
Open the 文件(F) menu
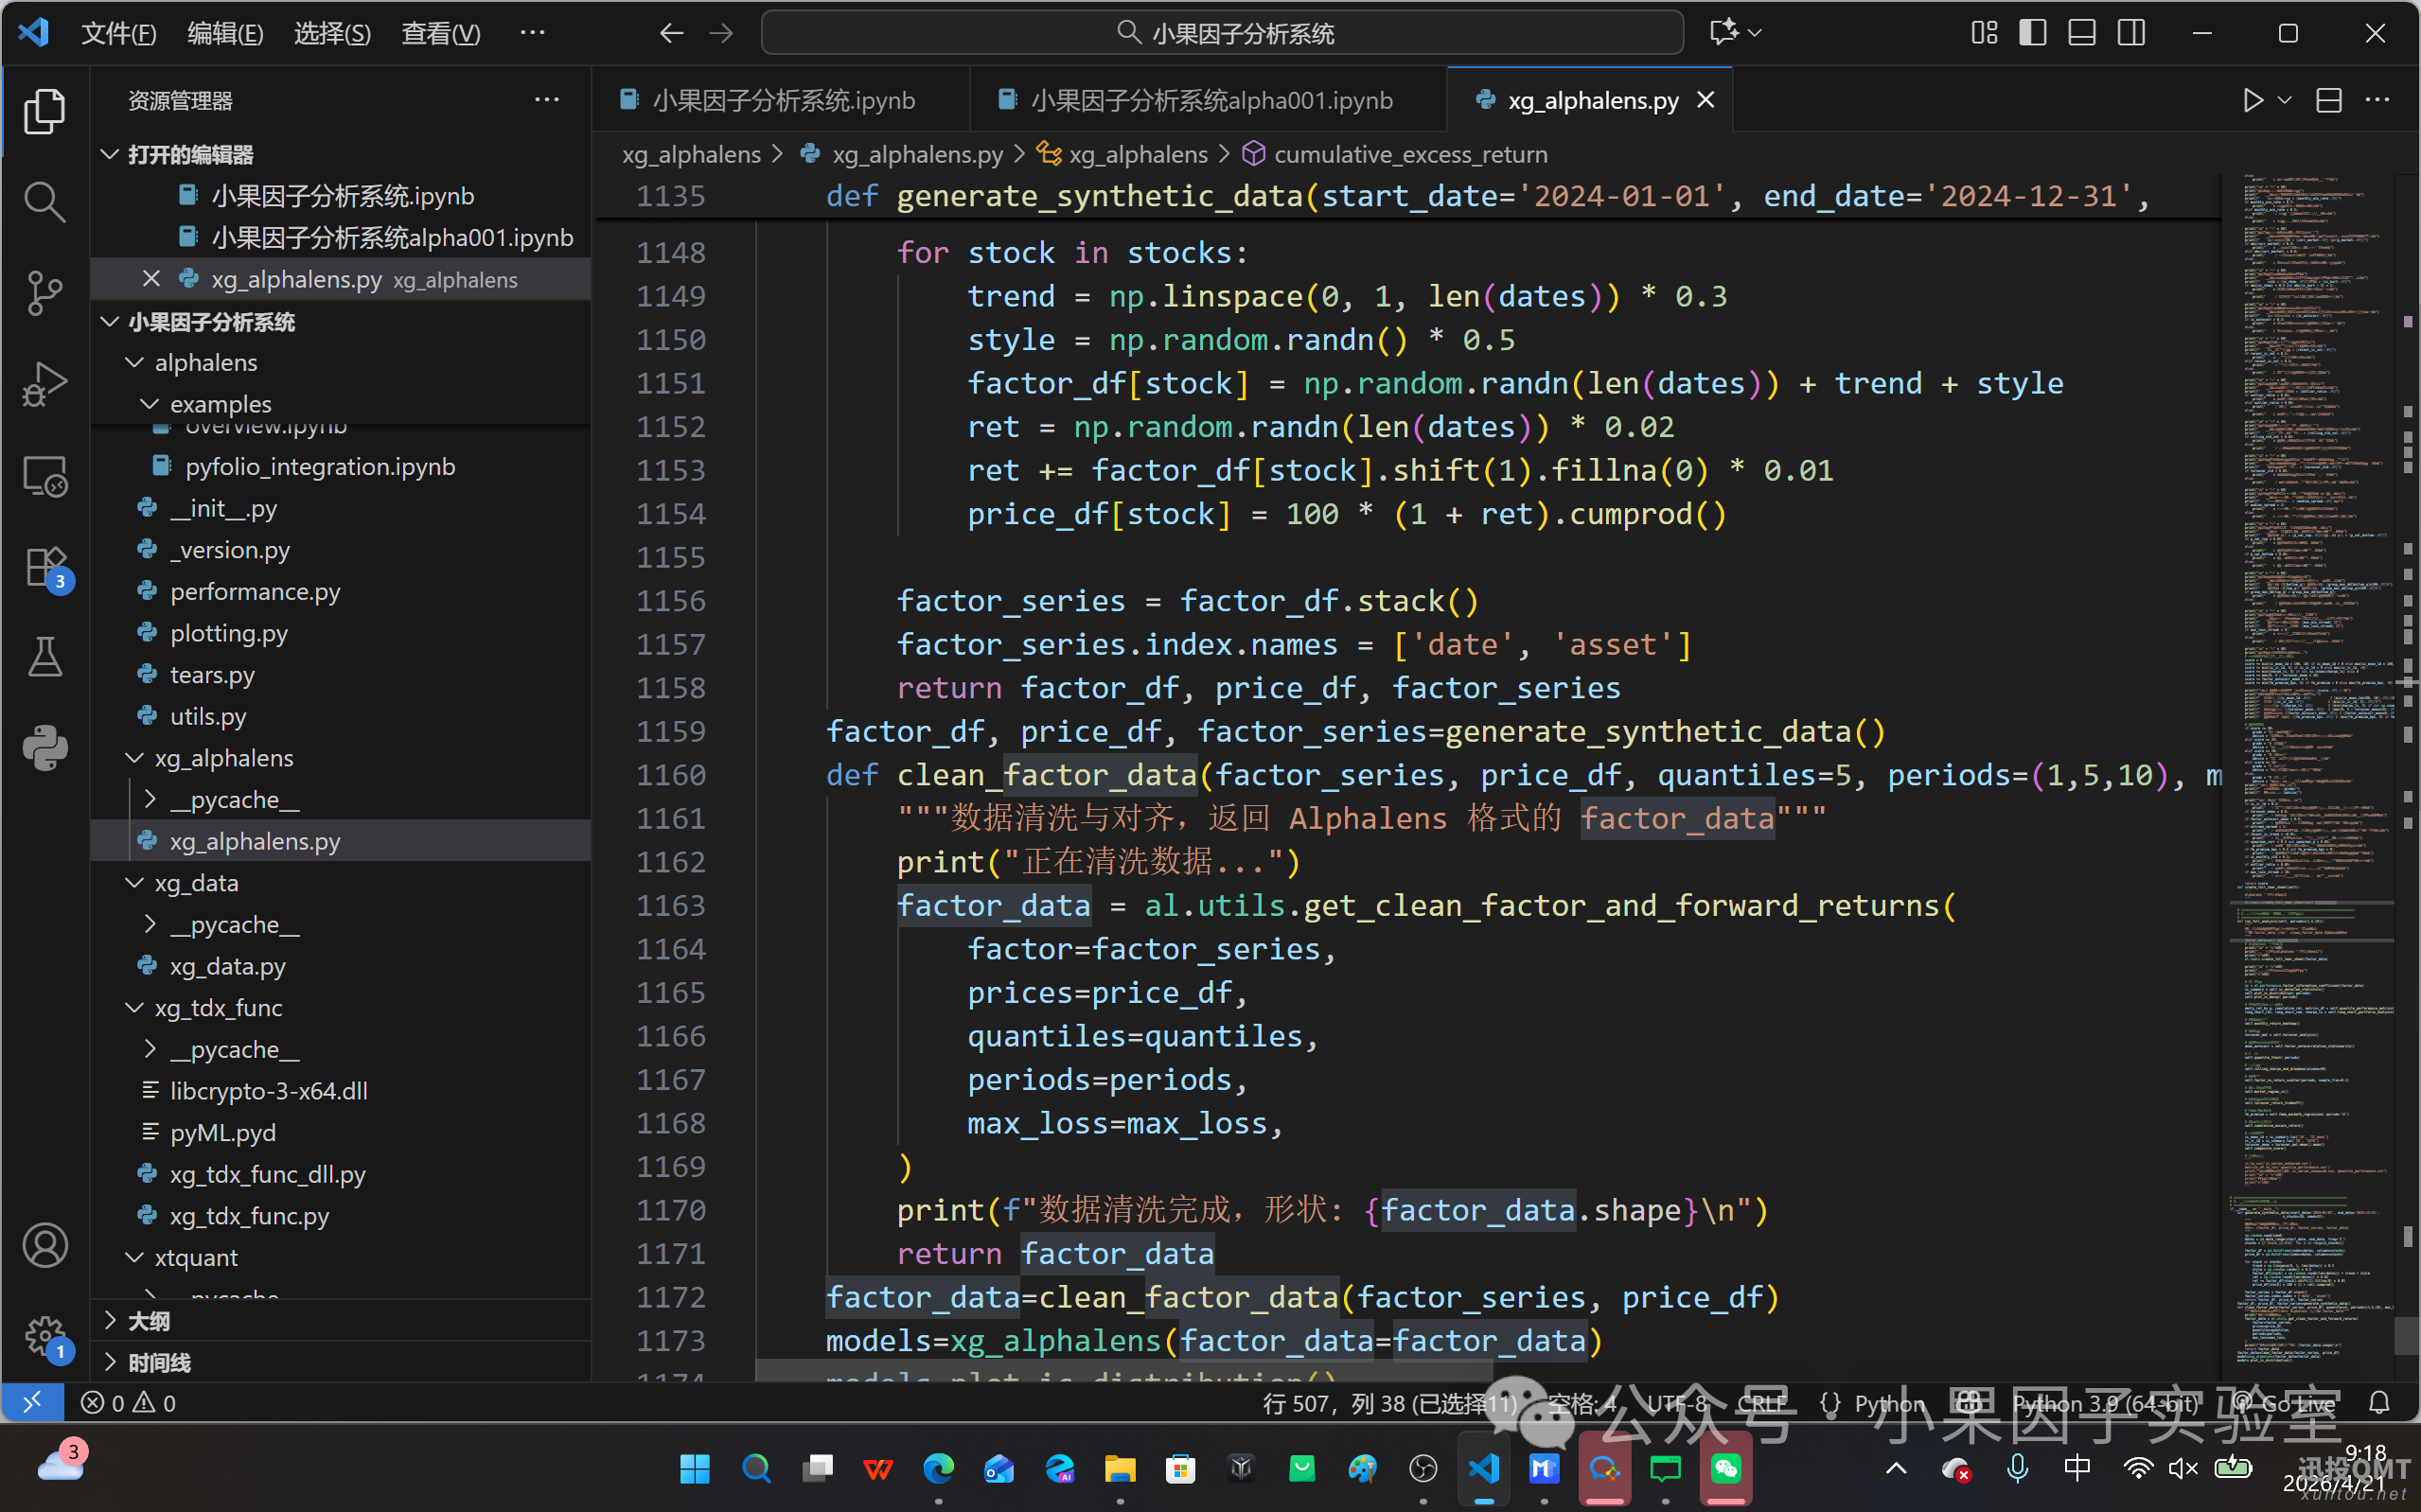[x=118, y=33]
